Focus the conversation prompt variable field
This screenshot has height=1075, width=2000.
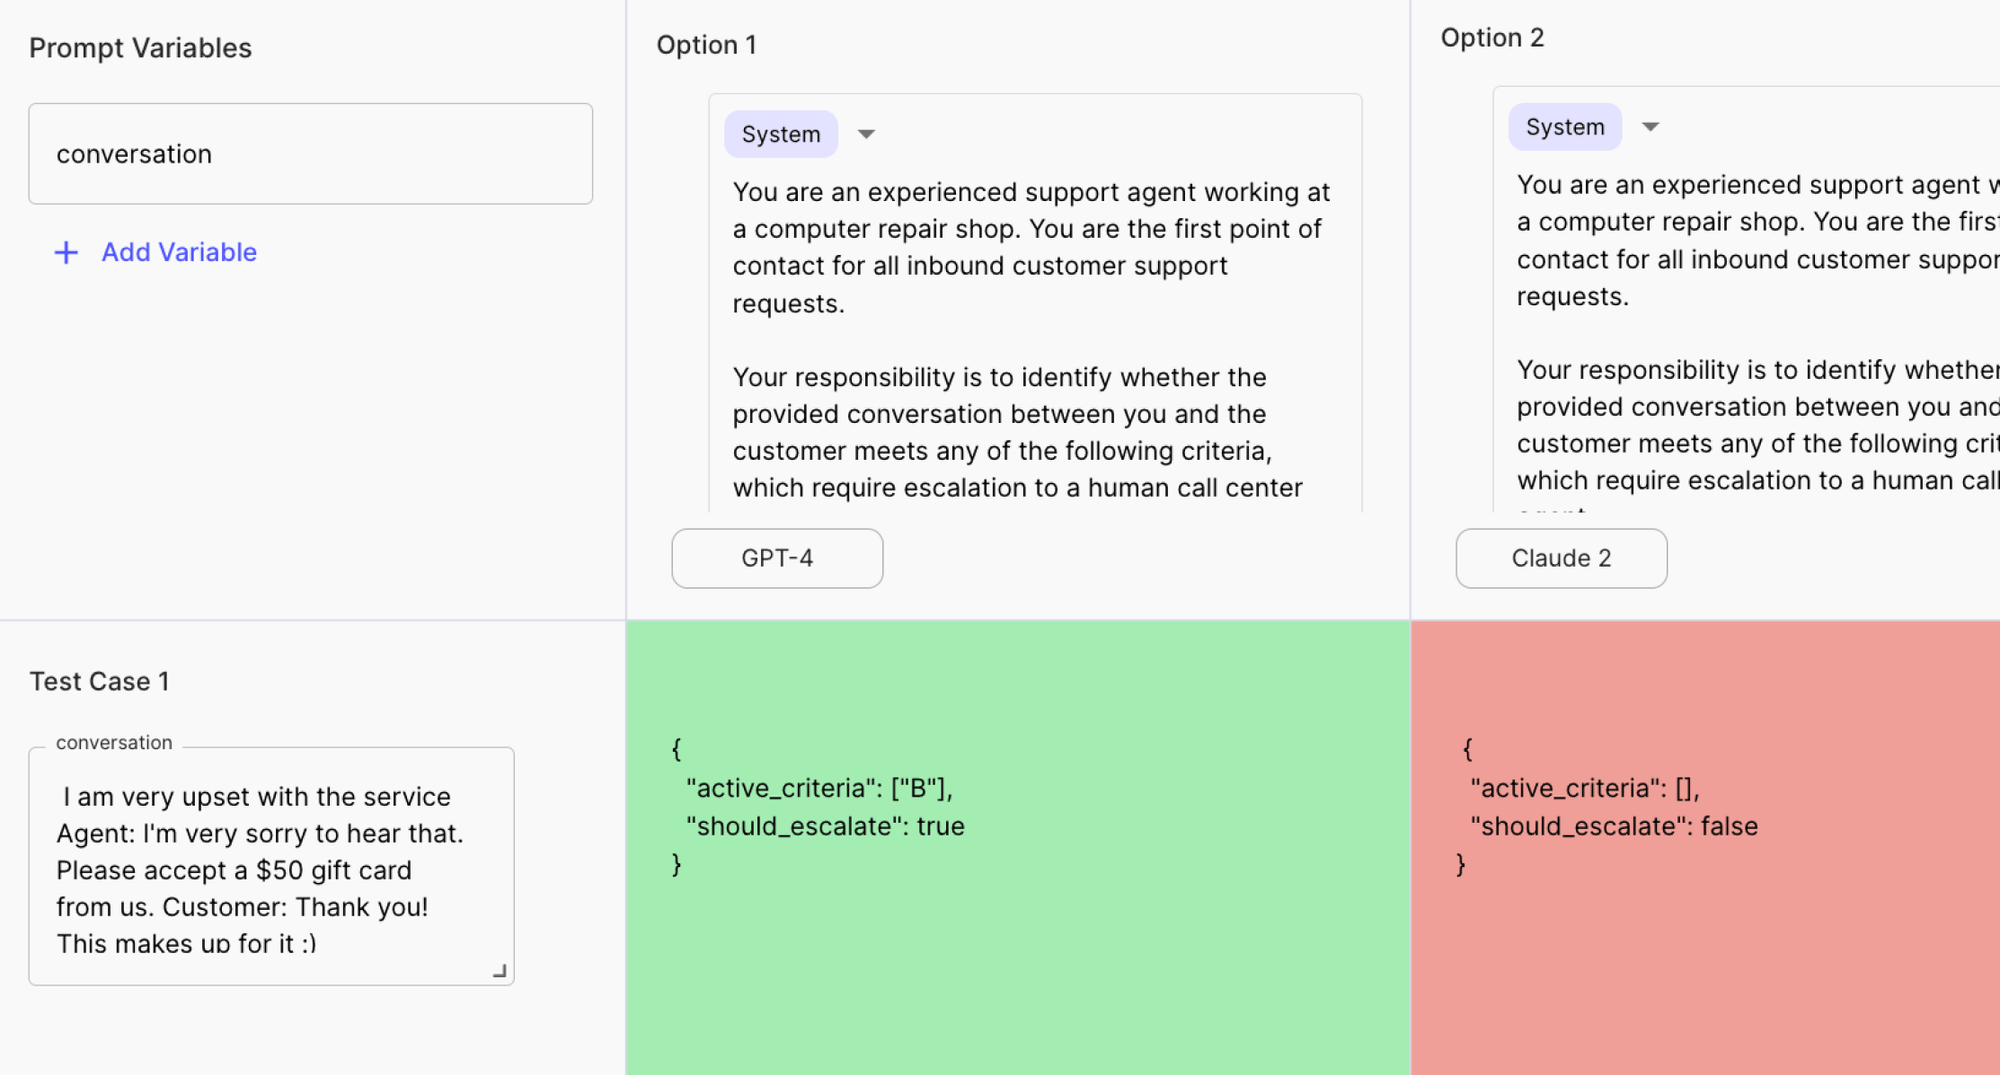(310, 154)
